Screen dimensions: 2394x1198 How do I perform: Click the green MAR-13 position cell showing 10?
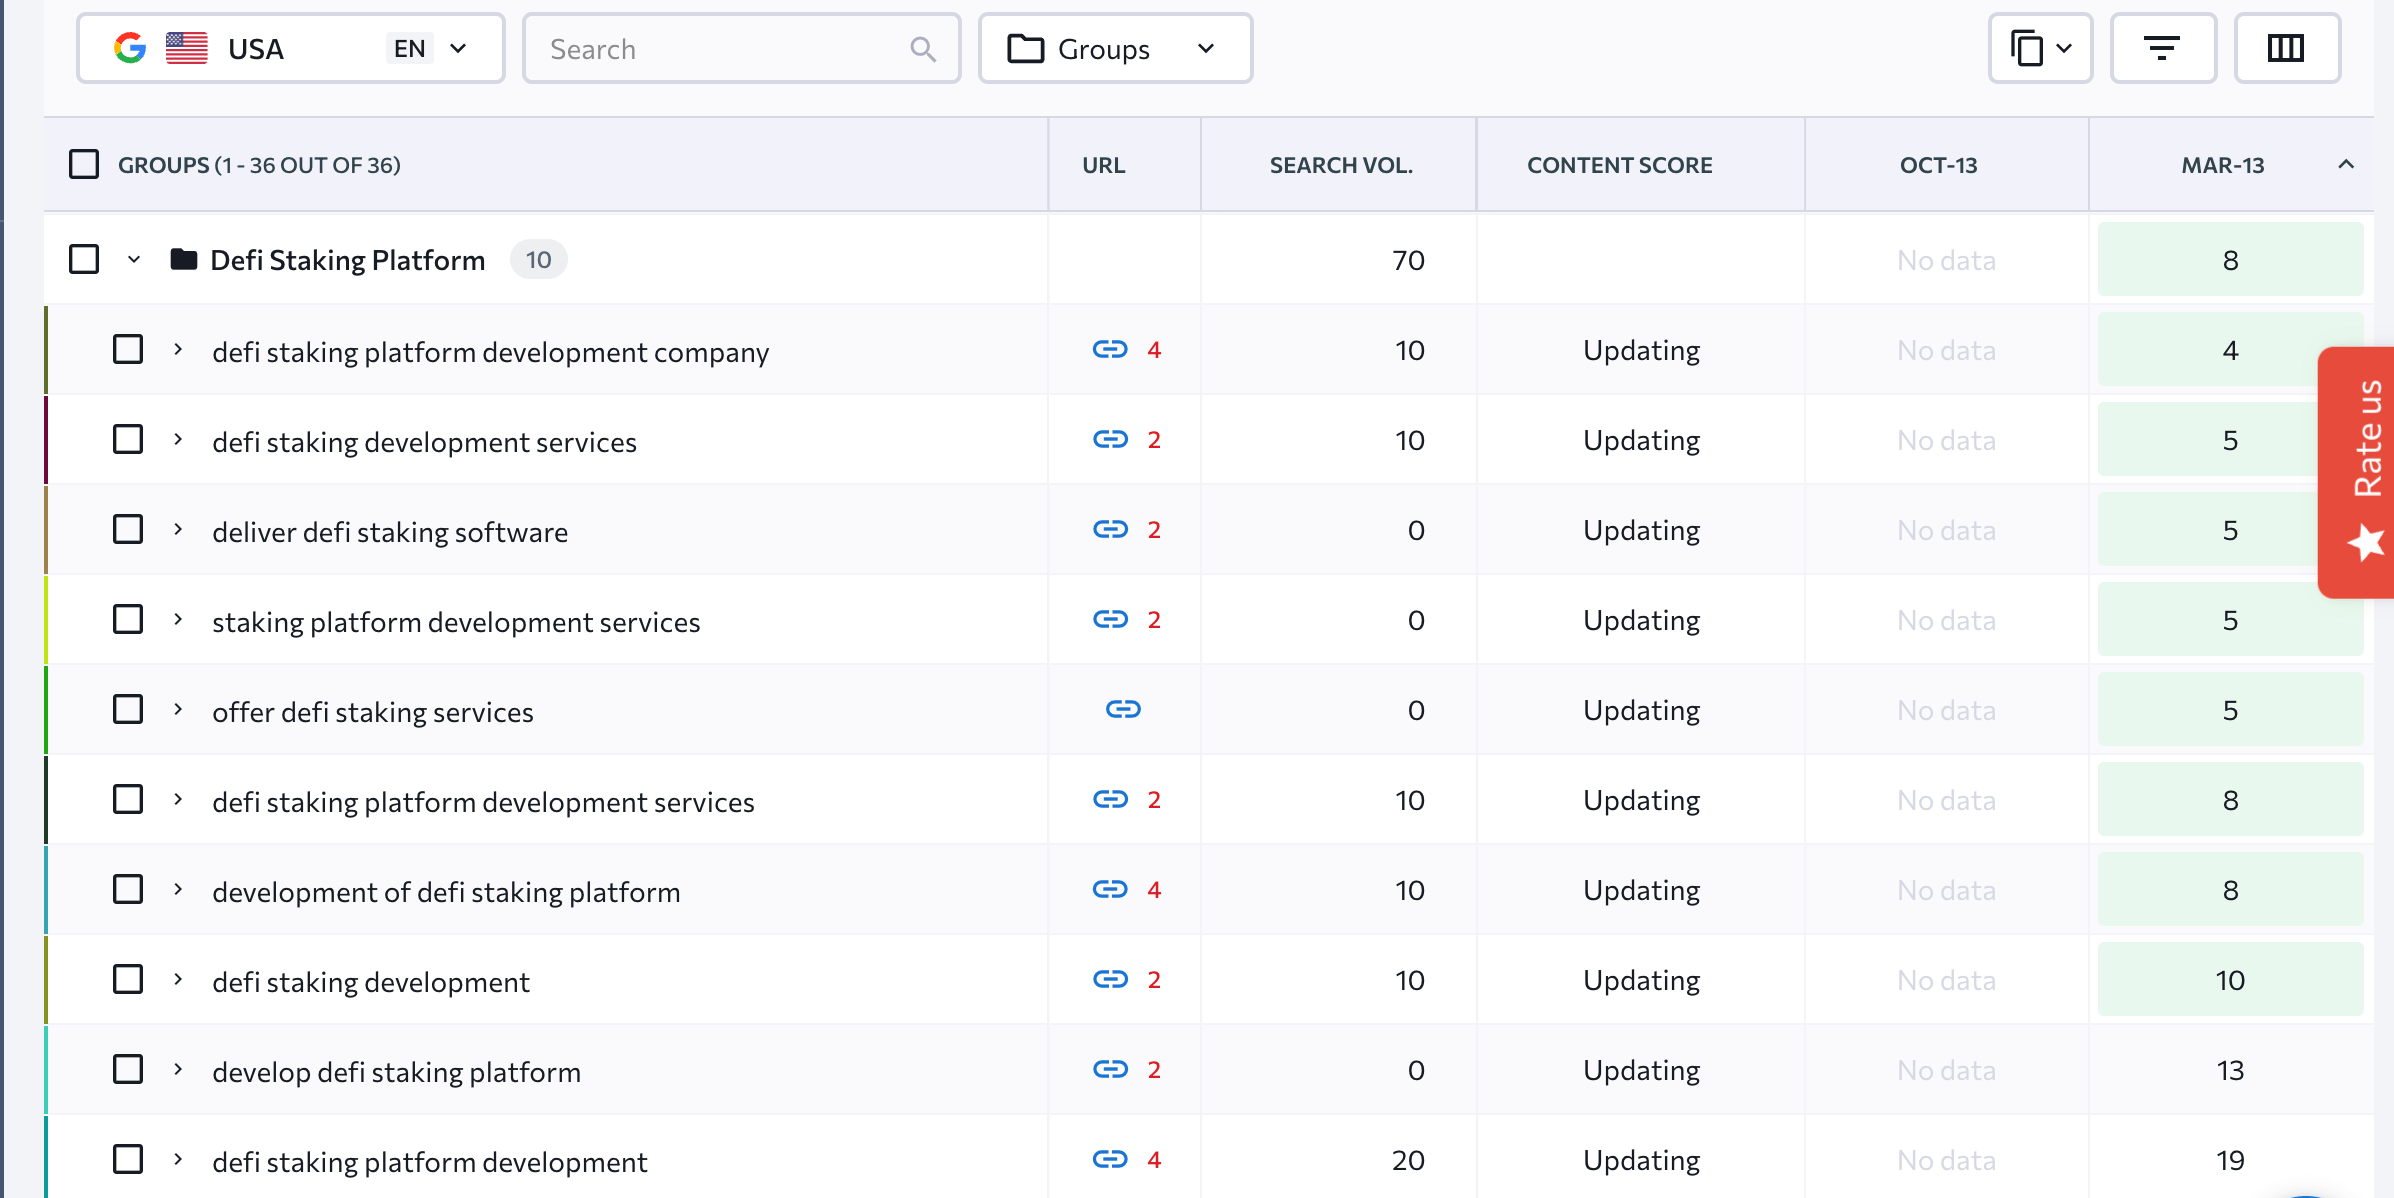coord(2230,980)
